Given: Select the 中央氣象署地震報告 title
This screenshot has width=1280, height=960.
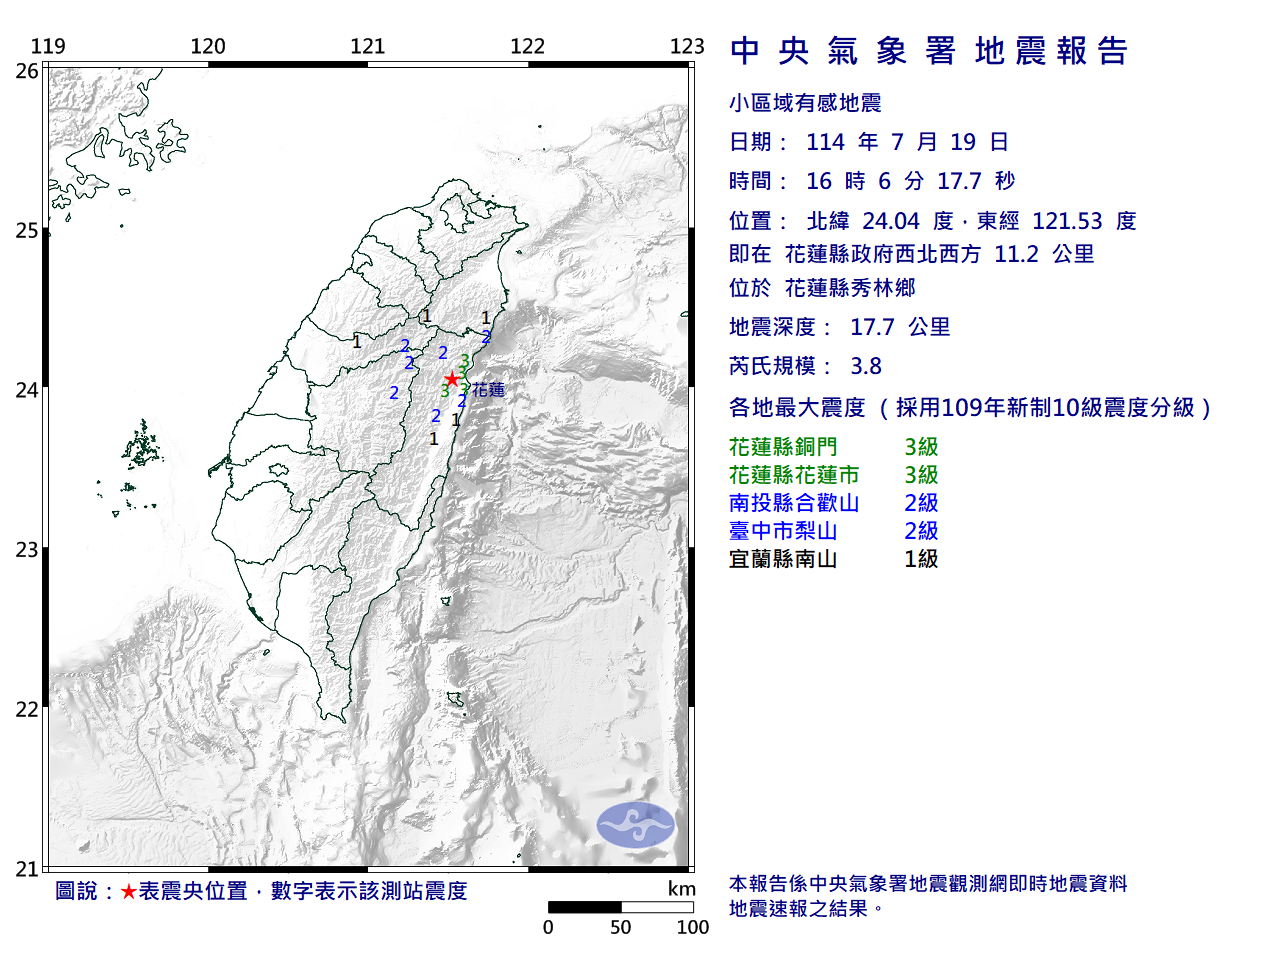Looking at the screenshot, I should point(929,51).
